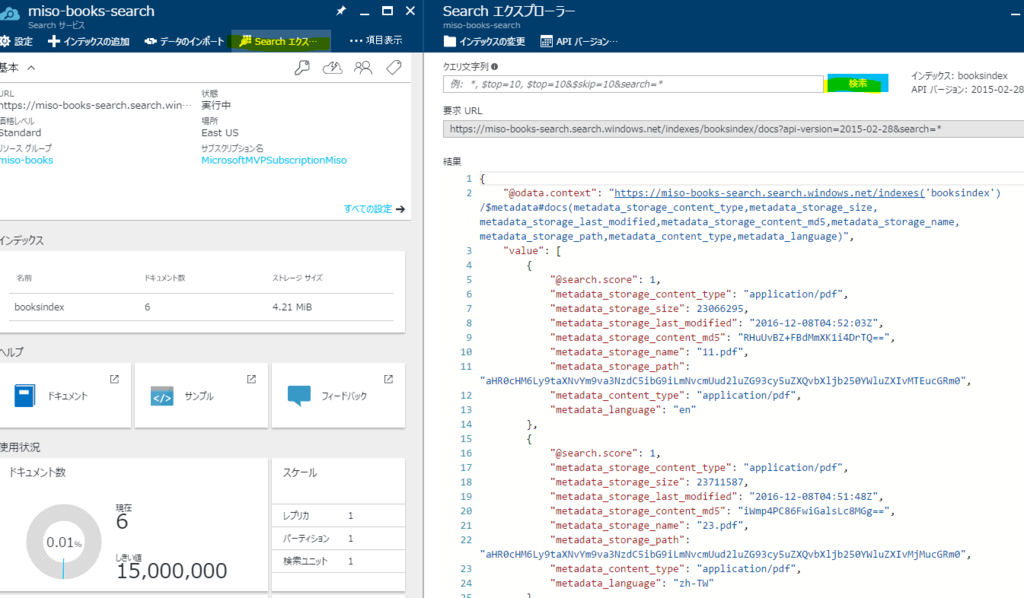Click the 検索 search button
This screenshot has width=1024, height=598.
coord(857,84)
